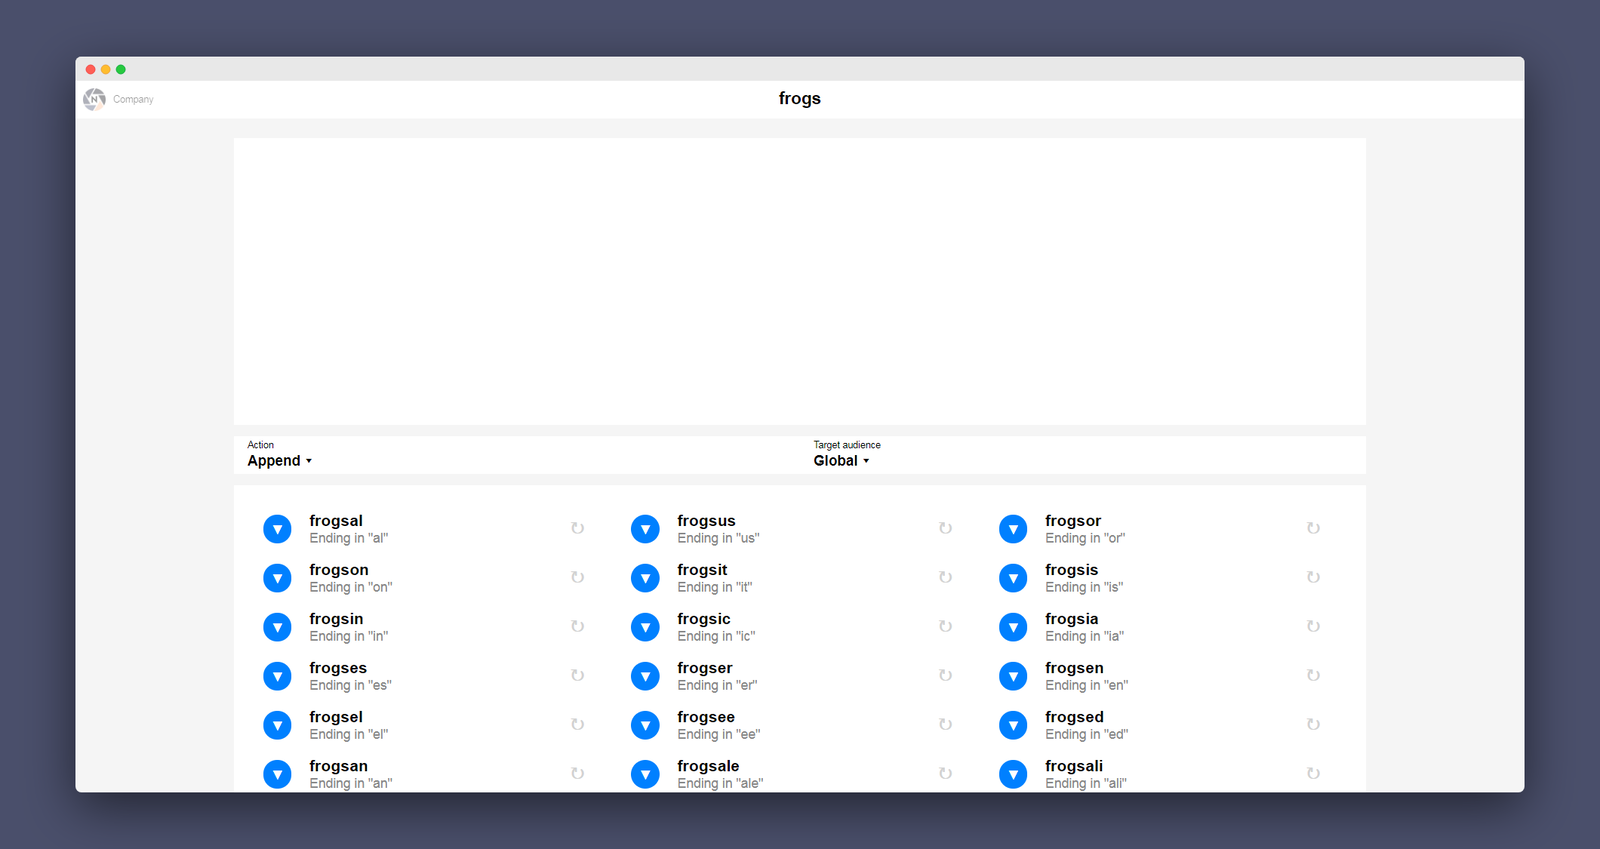The width and height of the screenshot is (1600, 849).
Task: Refresh the frogser suggestion
Action: click(945, 675)
